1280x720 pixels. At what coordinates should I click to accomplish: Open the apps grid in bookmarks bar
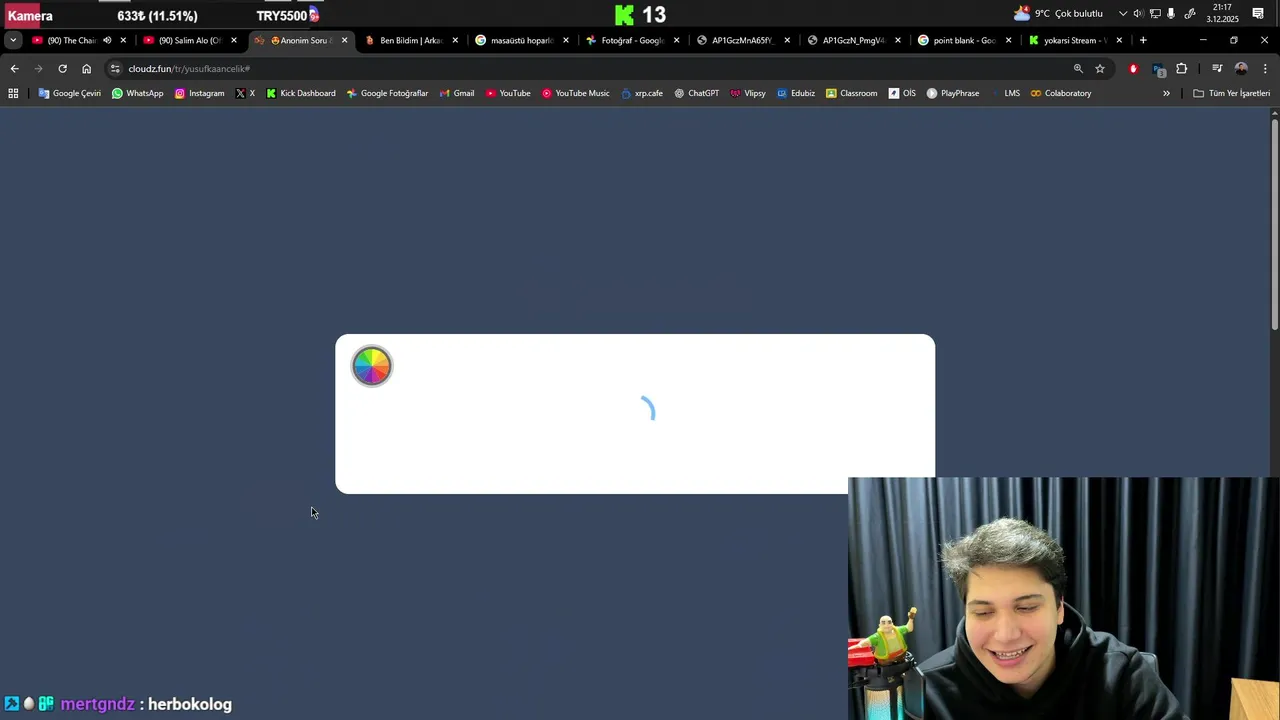(13, 93)
